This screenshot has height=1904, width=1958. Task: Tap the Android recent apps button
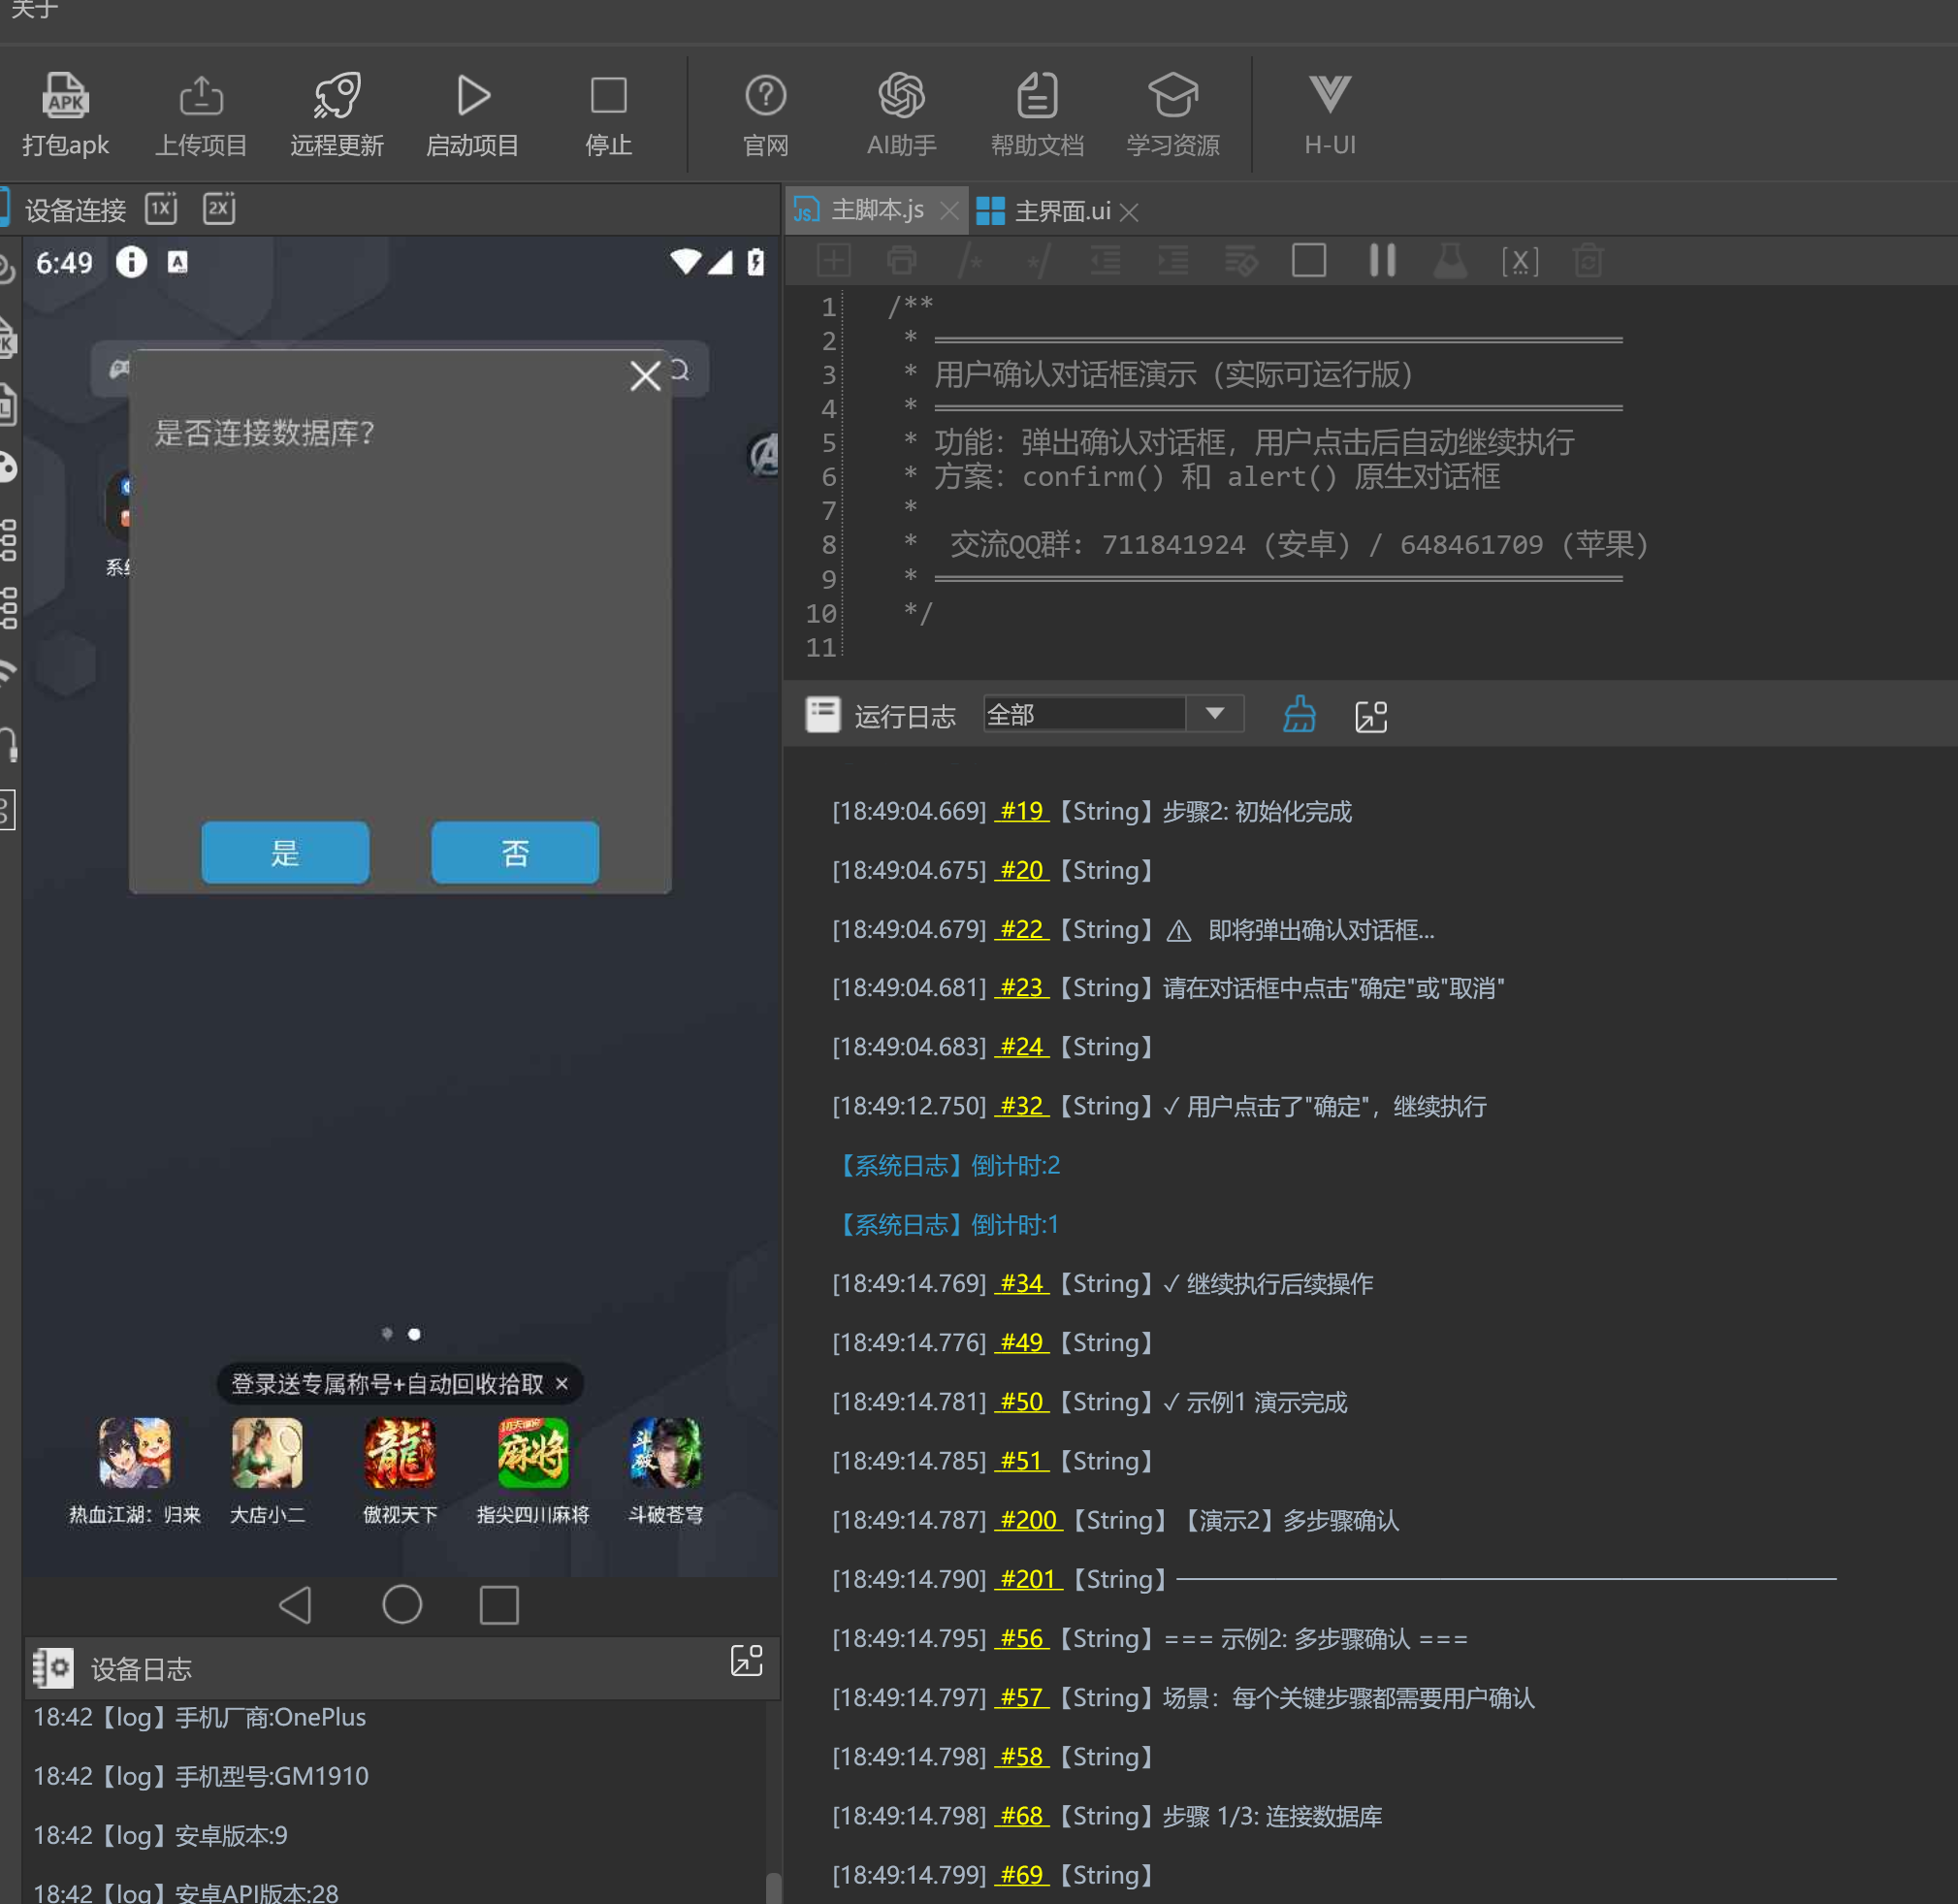(499, 1605)
